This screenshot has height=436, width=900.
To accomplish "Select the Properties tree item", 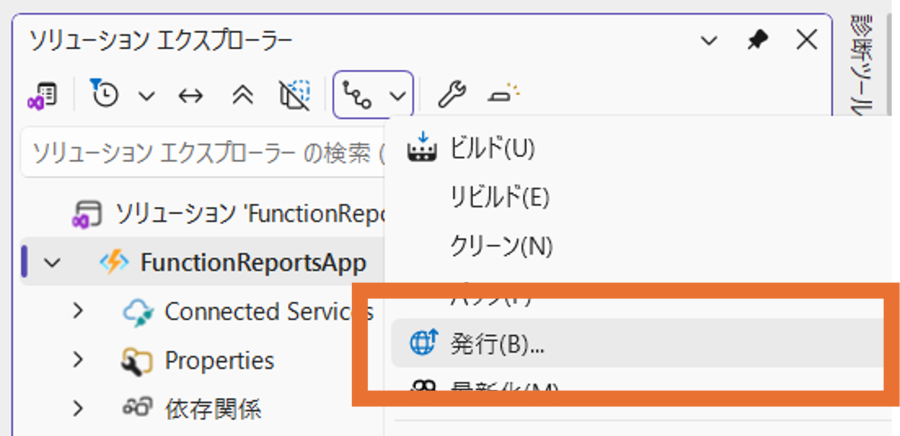I will click(219, 361).
